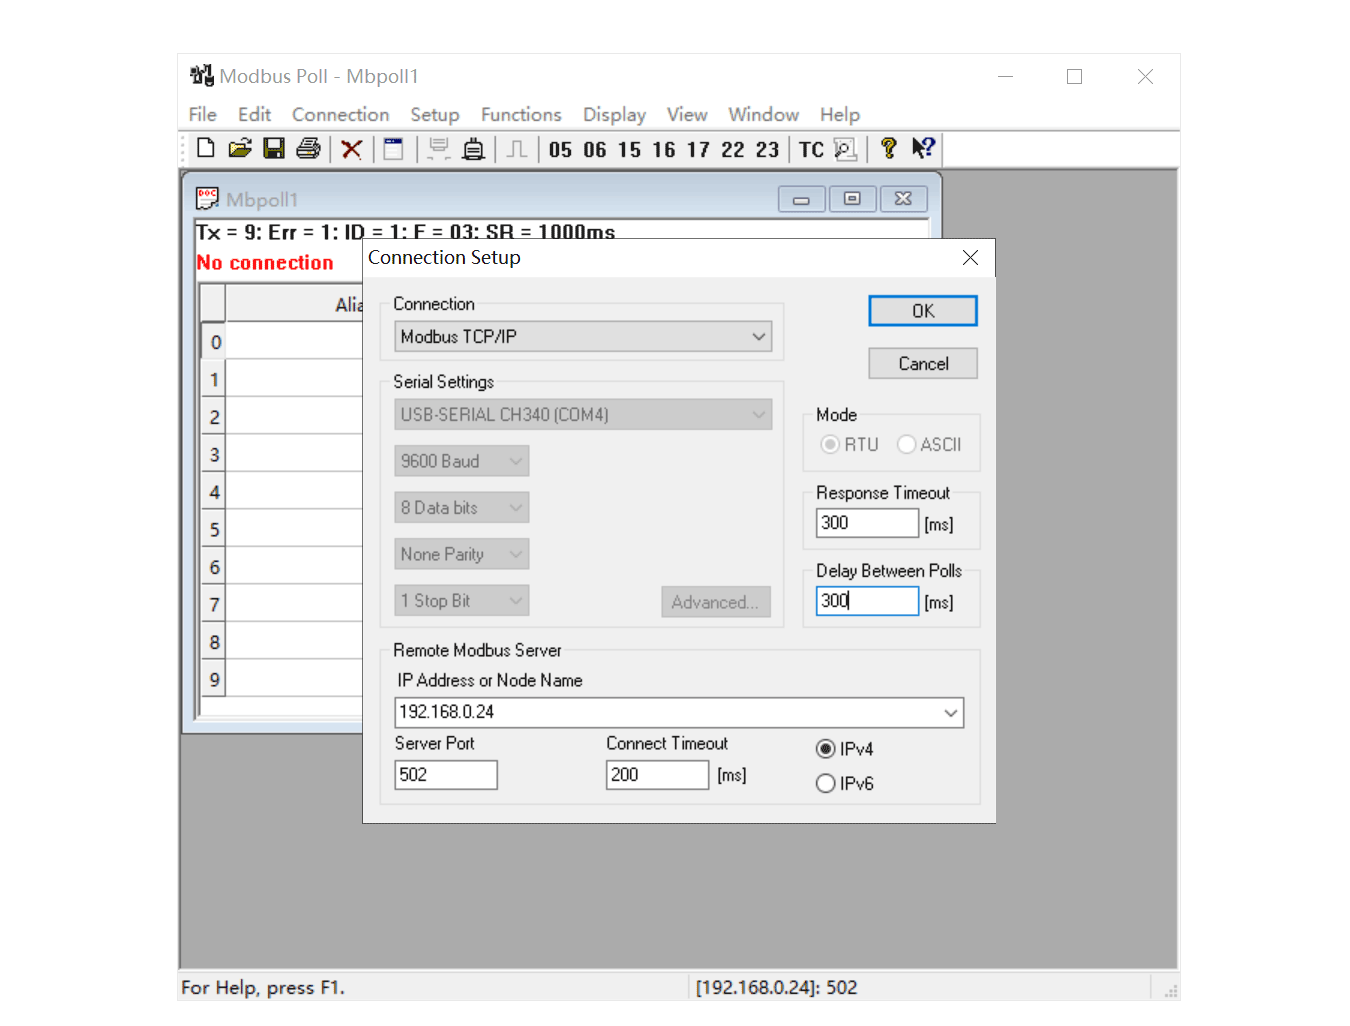1350x1026 pixels.
Task: Open the Connection type dropdown
Action: pos(758,336)
